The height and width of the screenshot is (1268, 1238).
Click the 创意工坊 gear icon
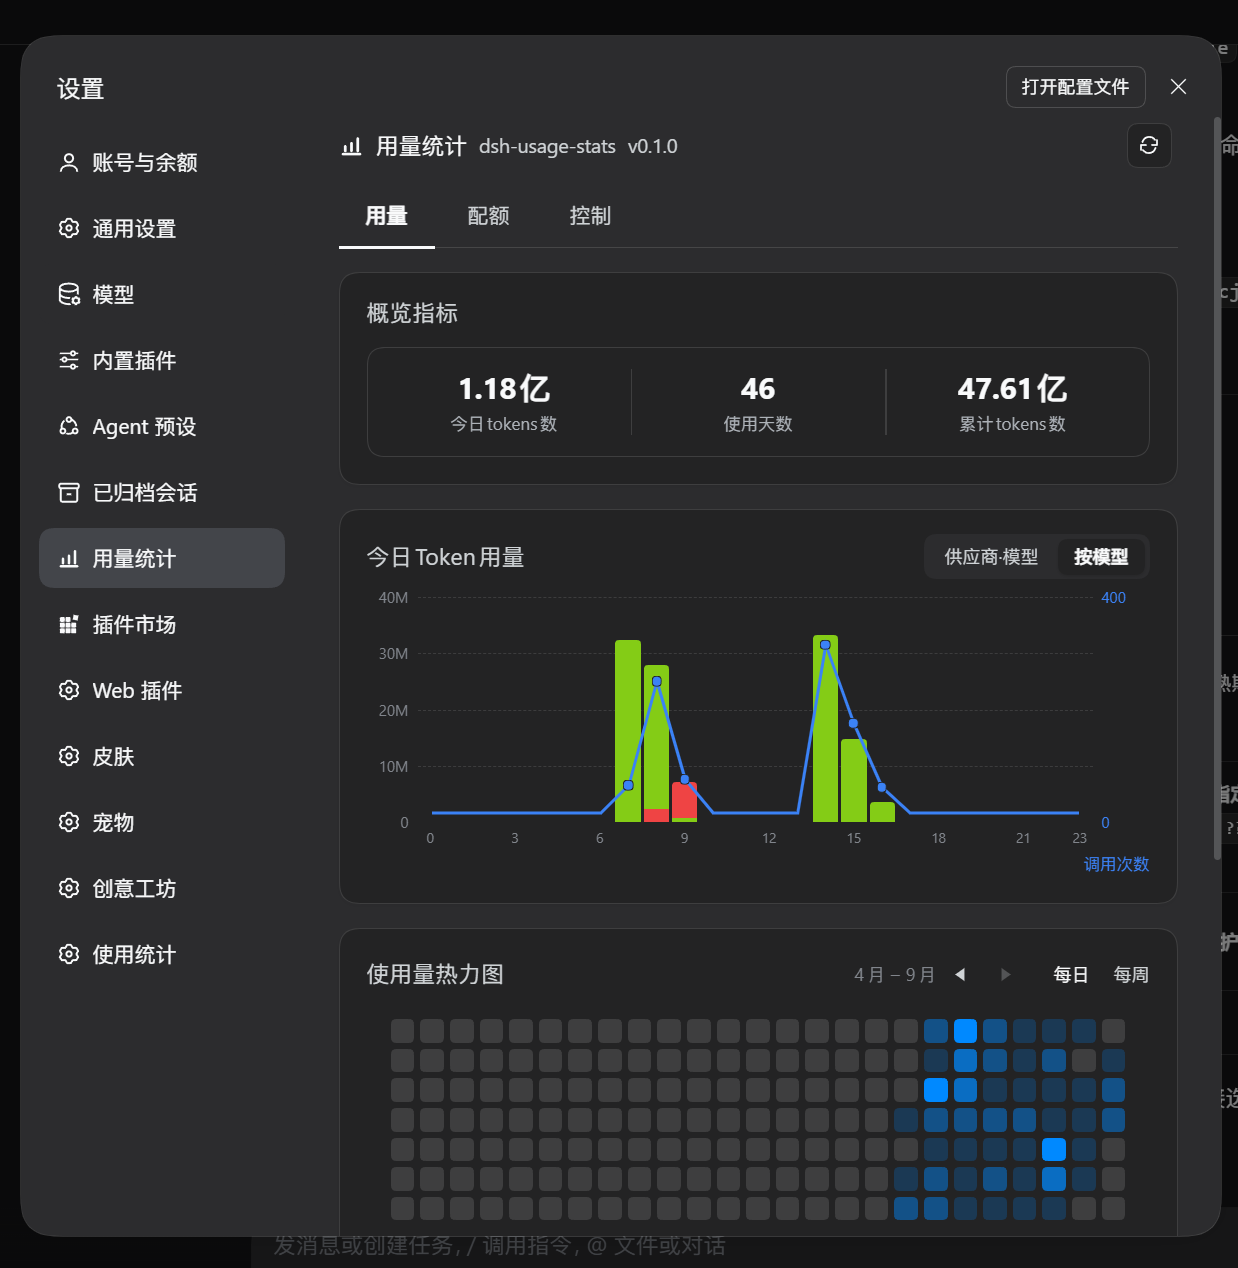coord(69,889)
